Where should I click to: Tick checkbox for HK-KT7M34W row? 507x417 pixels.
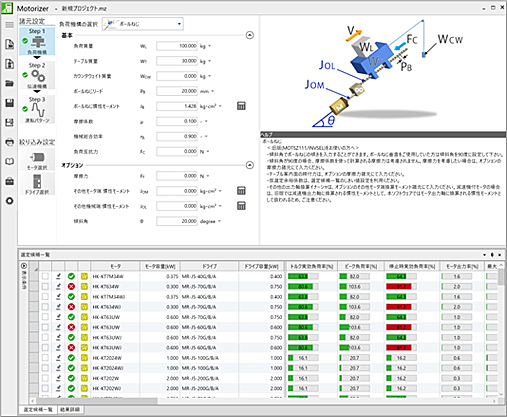point(45,276)
